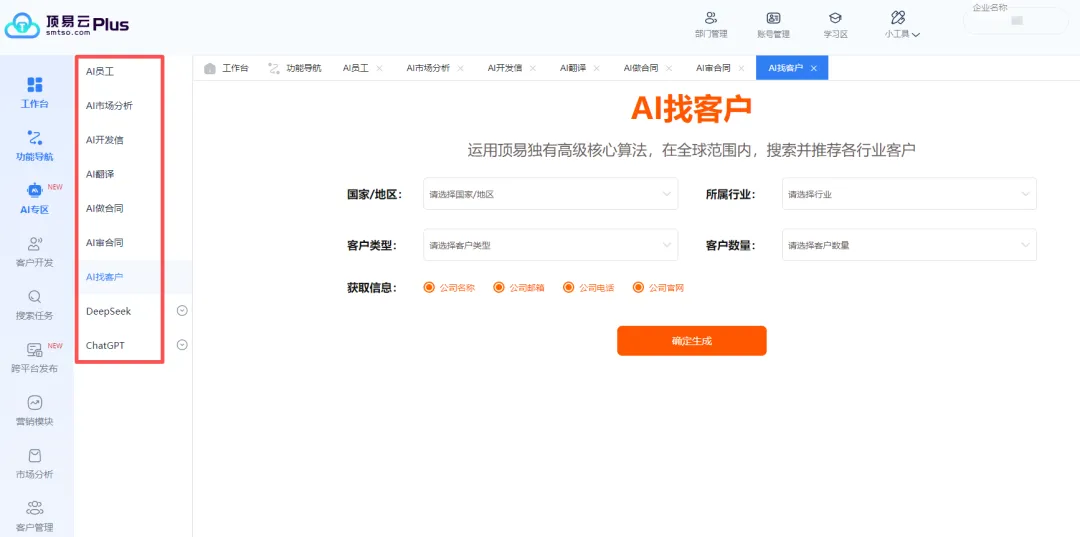
Task: Click the 企业名称 field at top right
Action: point(1015,21)
